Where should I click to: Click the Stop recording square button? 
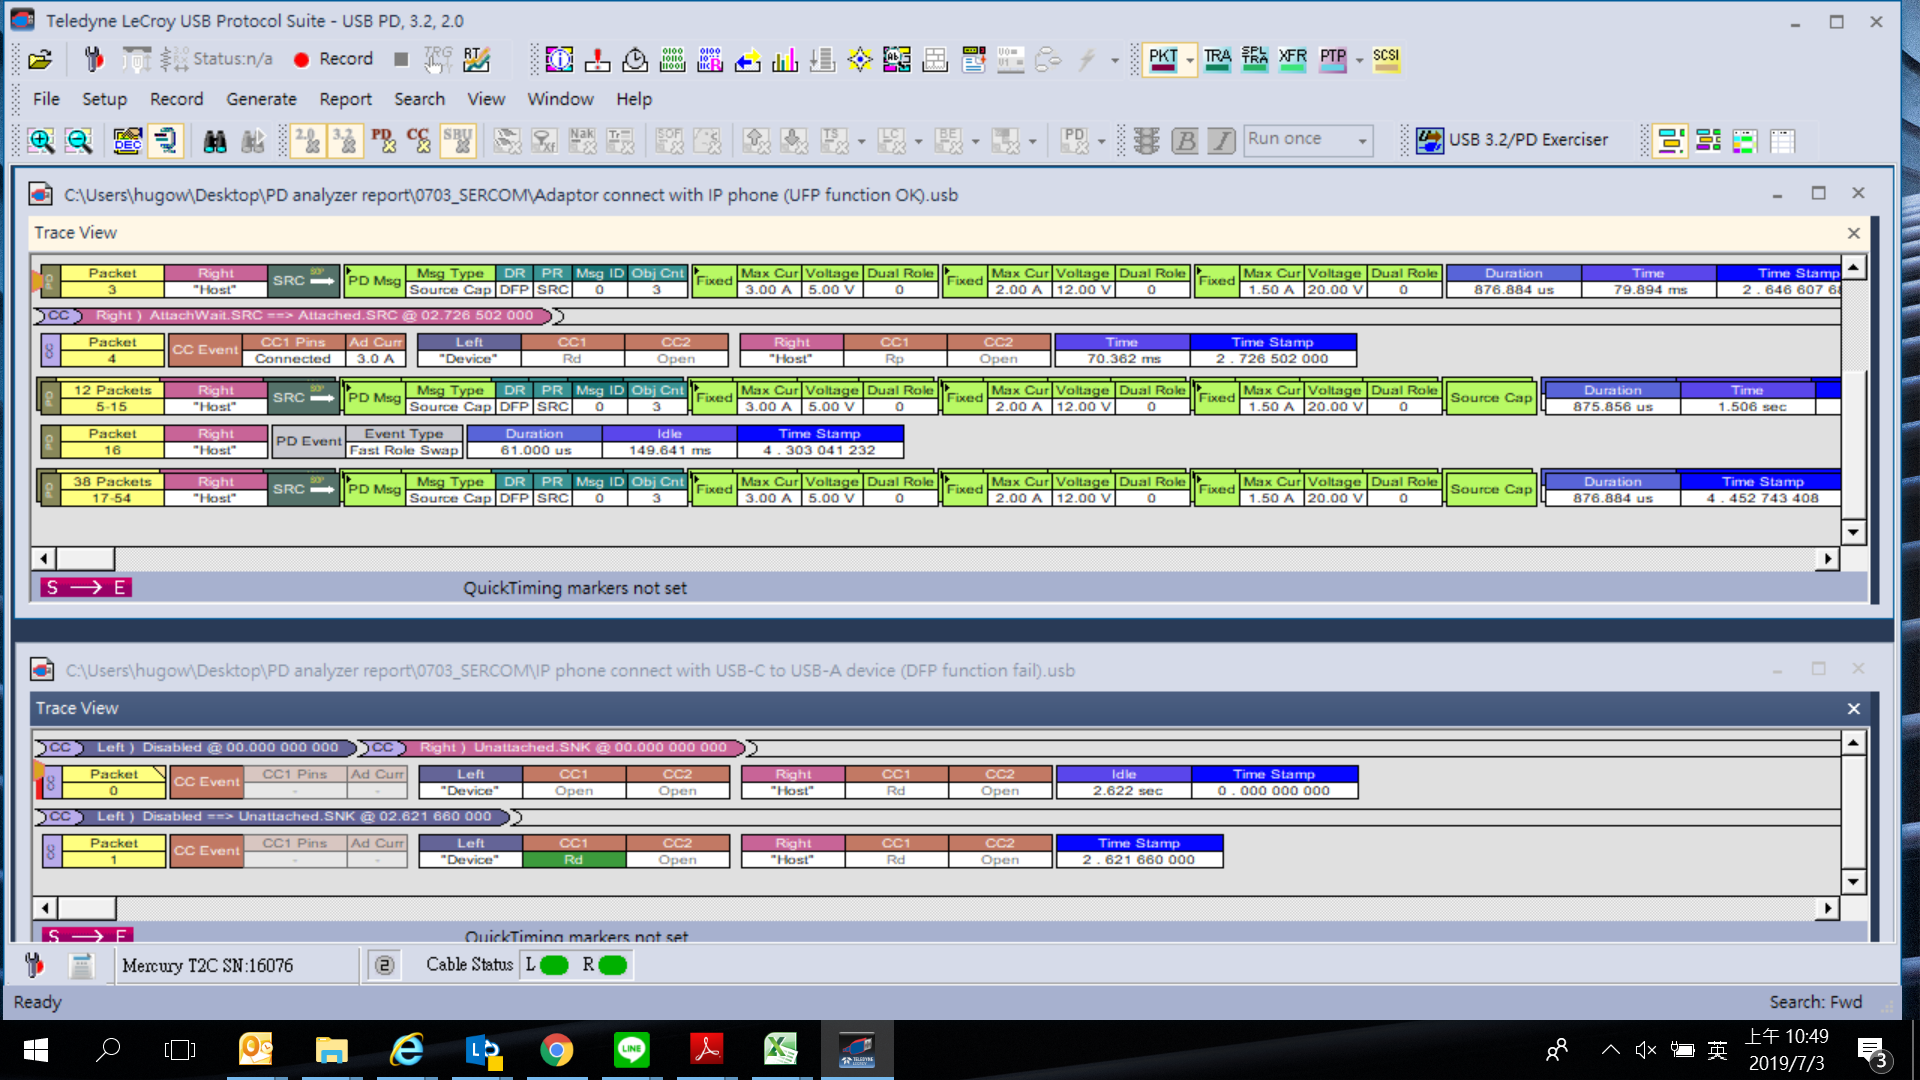pos(401,60)
